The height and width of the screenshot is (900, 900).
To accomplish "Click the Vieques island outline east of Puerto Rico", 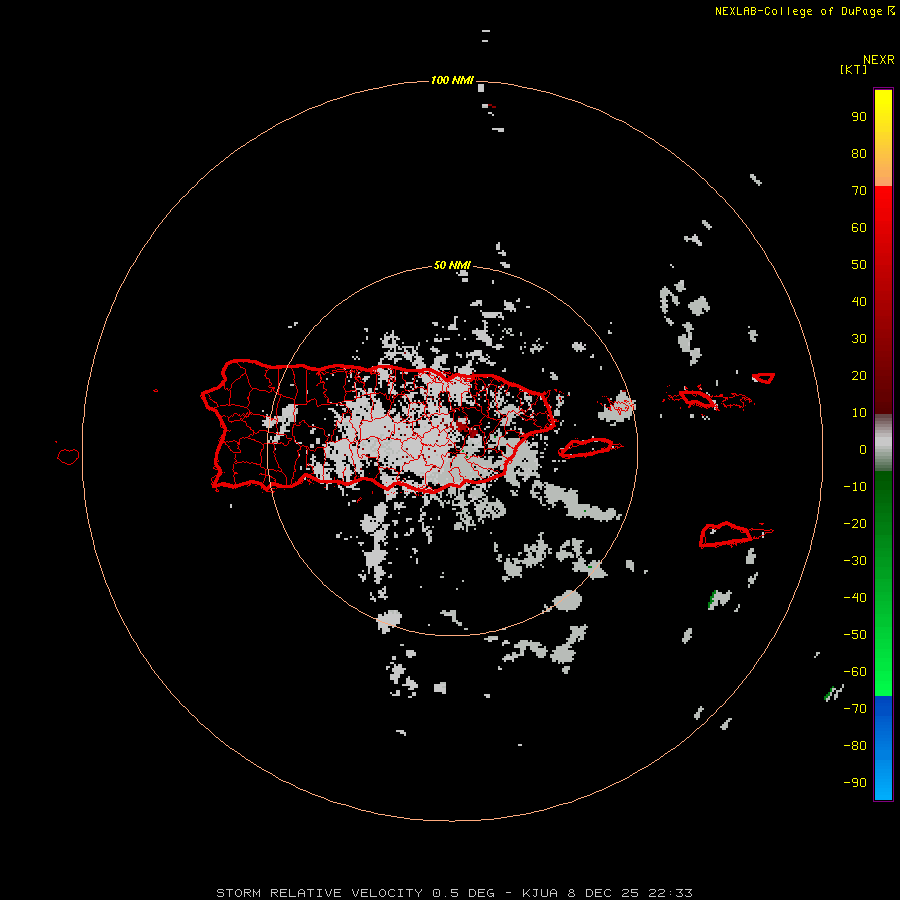I will pyautogui.click(x=587, y=448).
